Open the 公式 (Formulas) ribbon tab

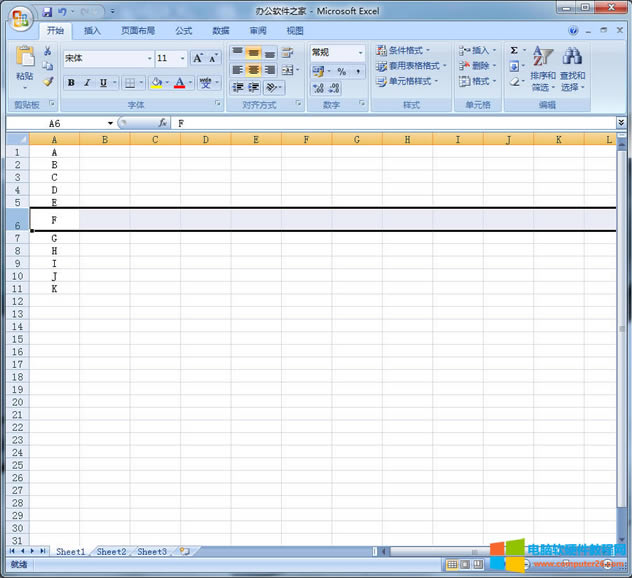[x=183, y=31]
